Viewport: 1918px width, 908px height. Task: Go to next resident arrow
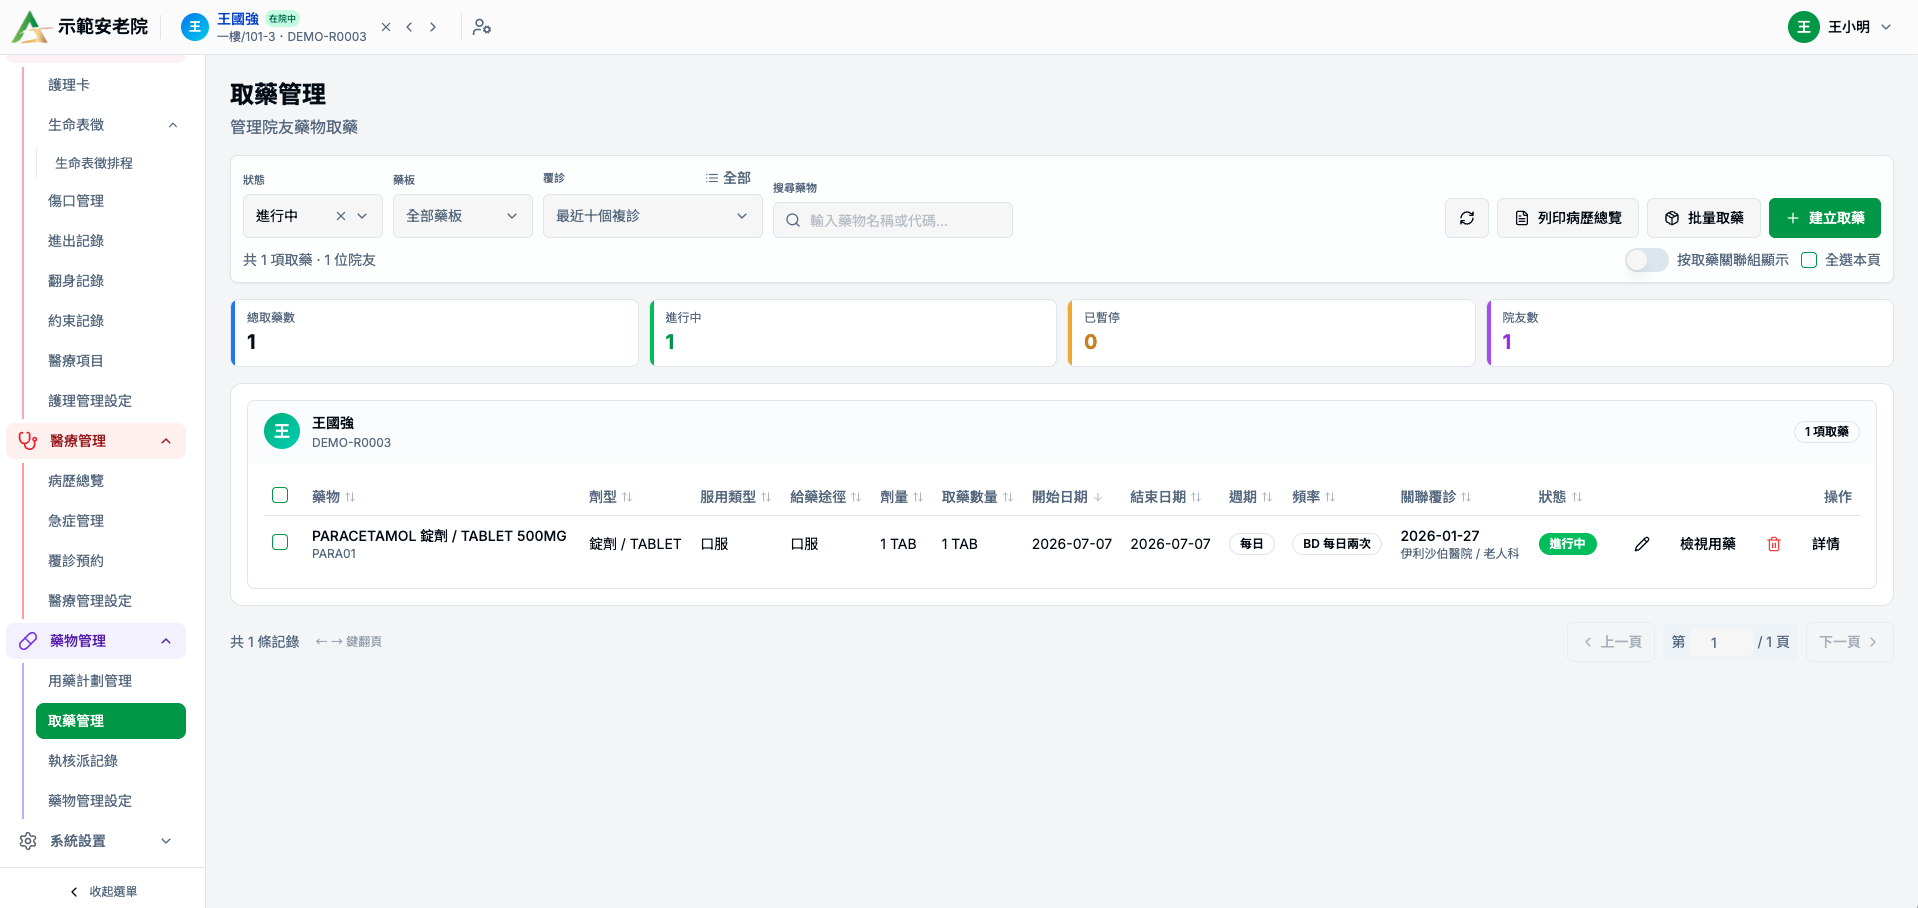pos(433,27)
